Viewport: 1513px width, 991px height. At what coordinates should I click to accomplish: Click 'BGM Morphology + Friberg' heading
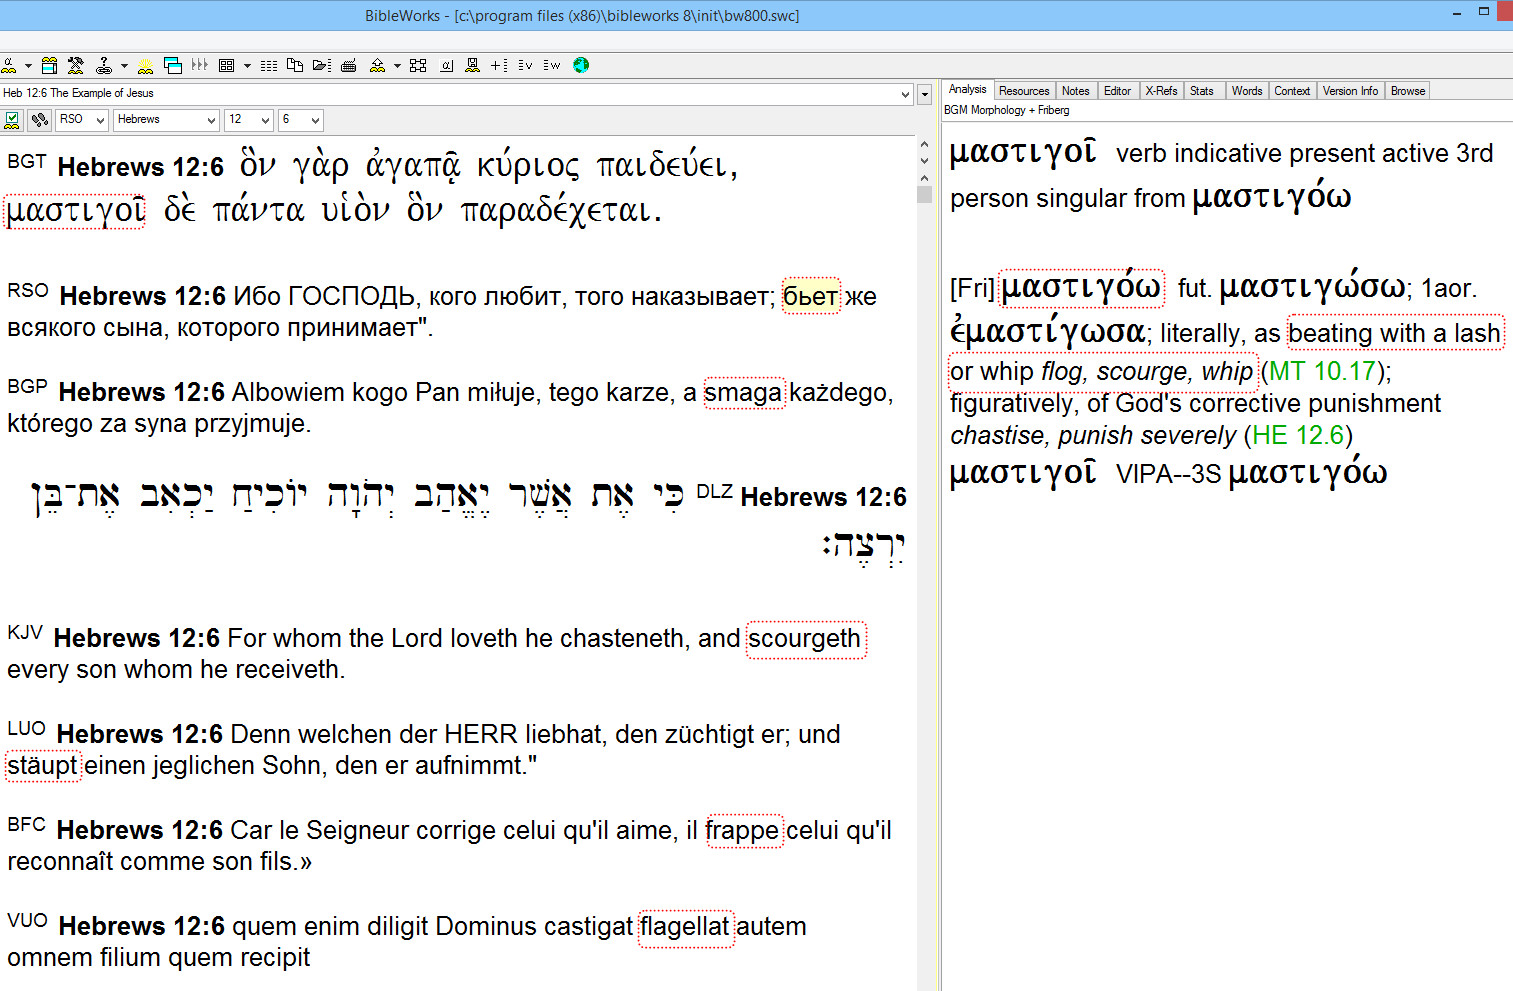click(x=1006, y=110)
